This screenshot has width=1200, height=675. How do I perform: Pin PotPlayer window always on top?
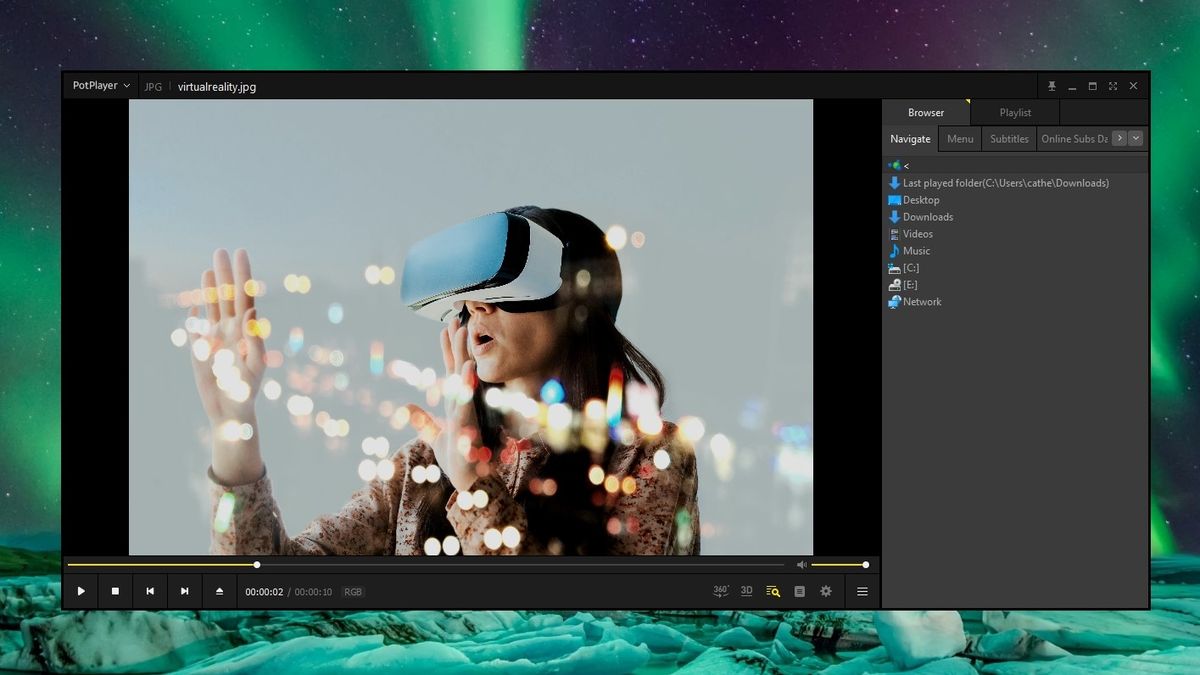[1053, 86]
